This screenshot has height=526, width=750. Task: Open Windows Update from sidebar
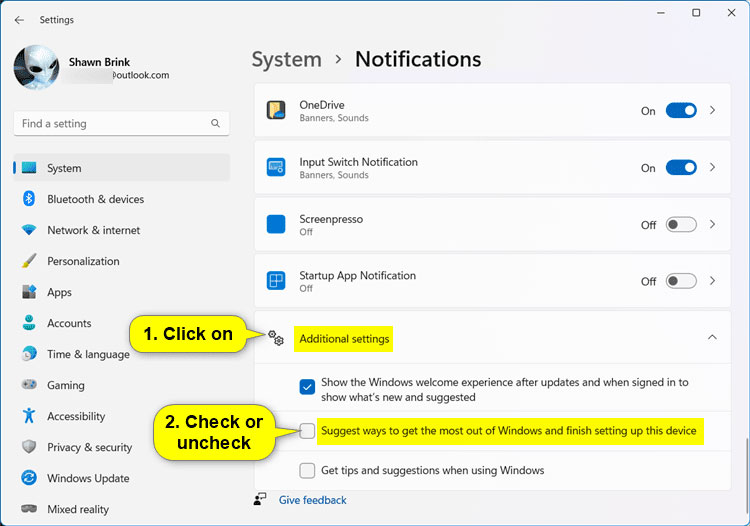[121, 478]
